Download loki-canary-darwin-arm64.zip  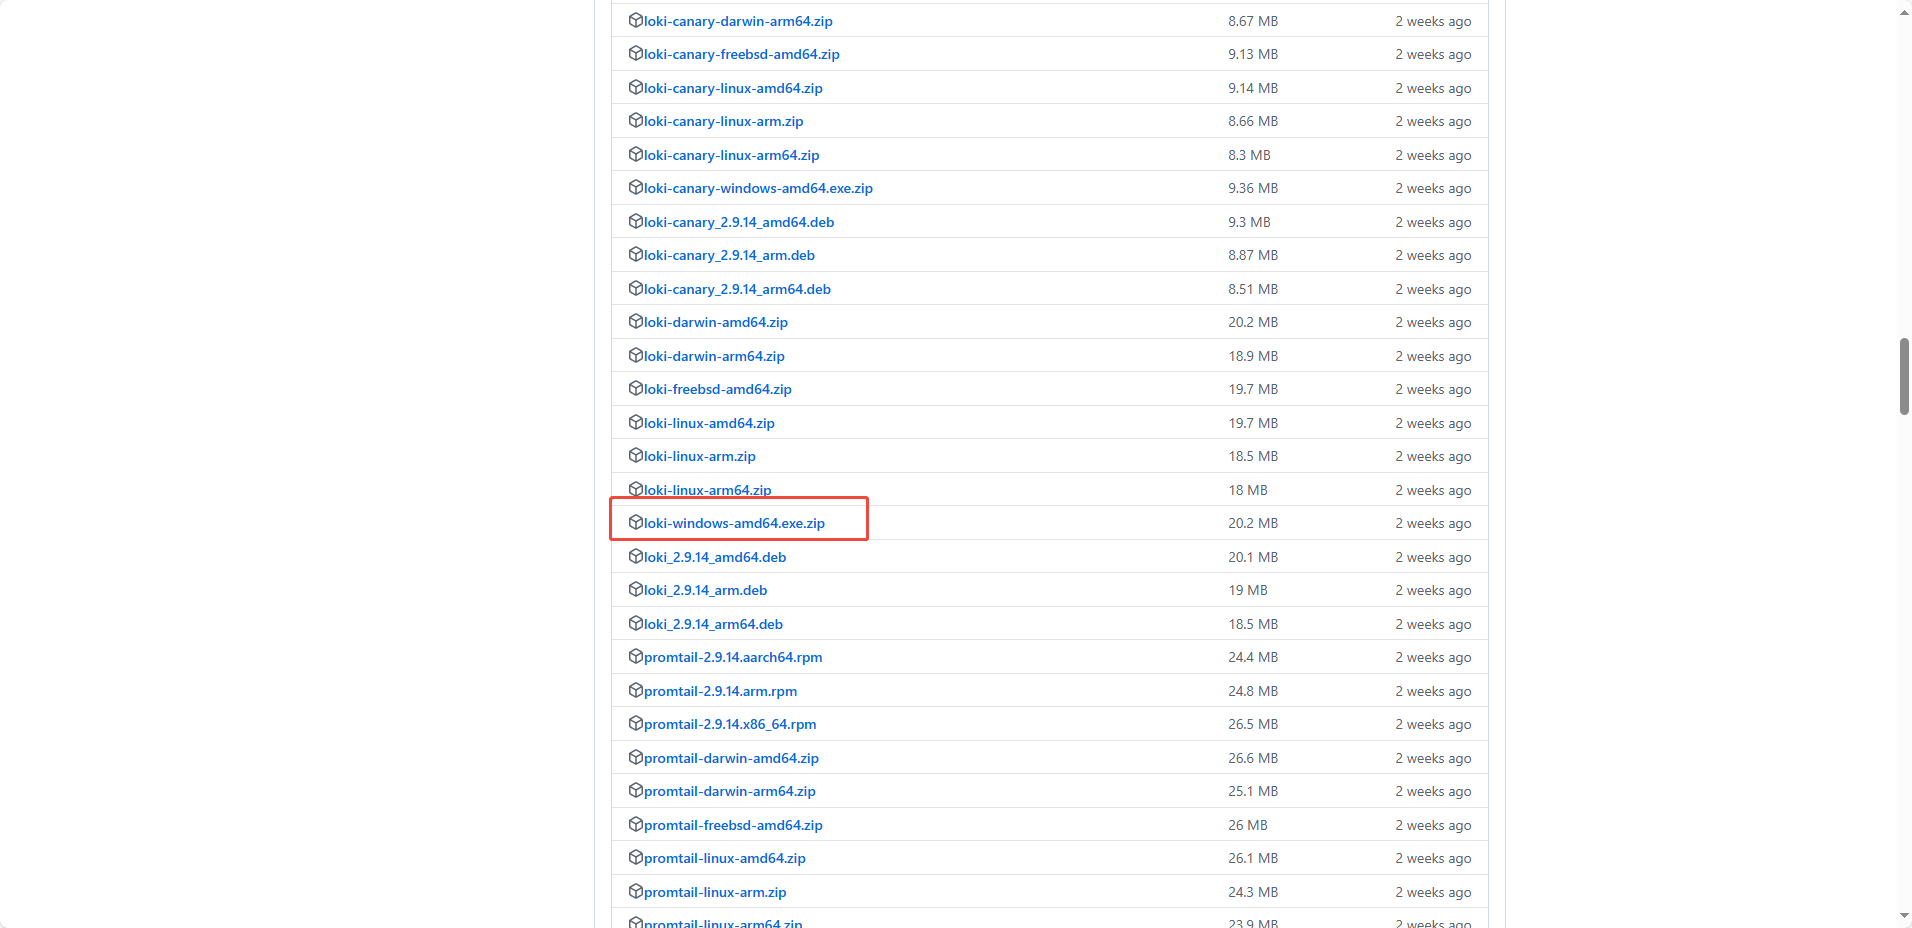click(x=738, y=21)
